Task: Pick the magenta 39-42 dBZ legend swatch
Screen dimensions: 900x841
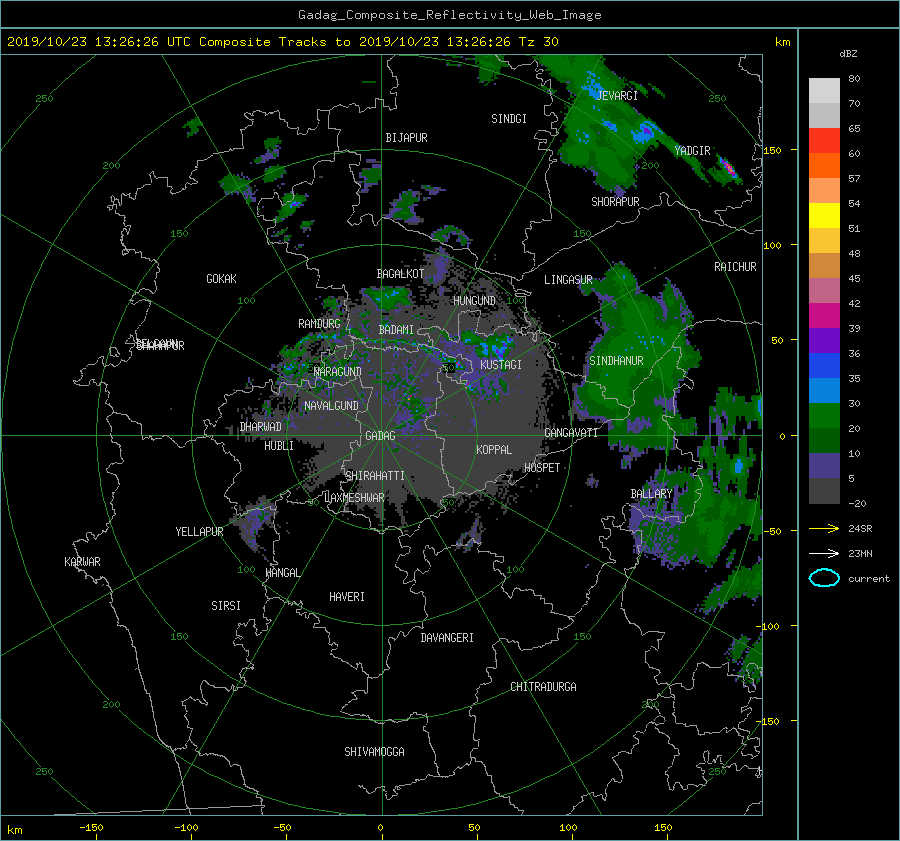Action: pos(824,315)
